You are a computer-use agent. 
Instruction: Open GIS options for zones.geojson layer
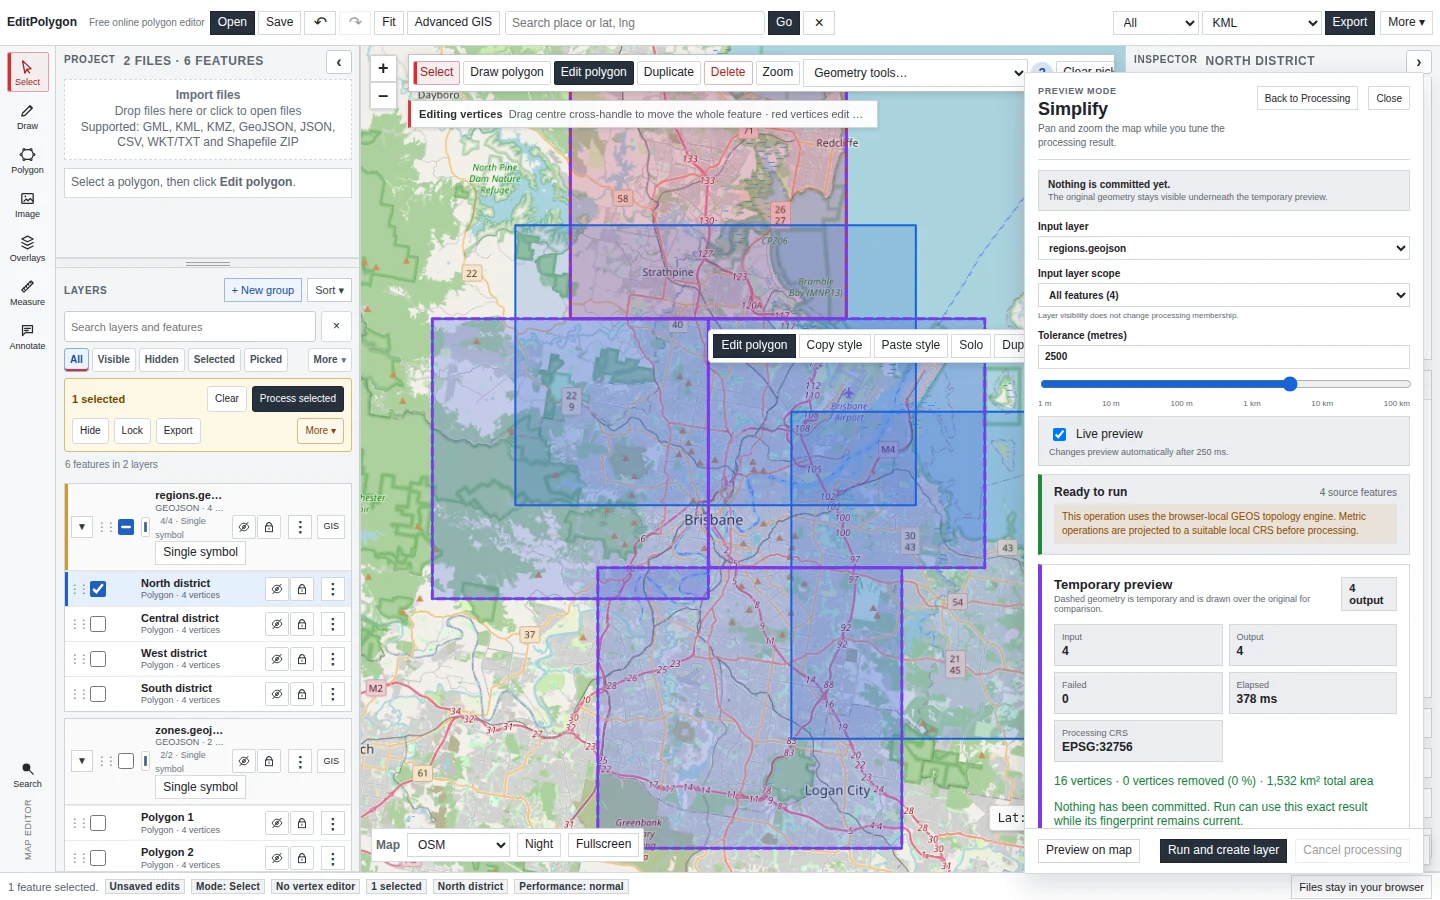pyautogui.click(x=331, y=761)
